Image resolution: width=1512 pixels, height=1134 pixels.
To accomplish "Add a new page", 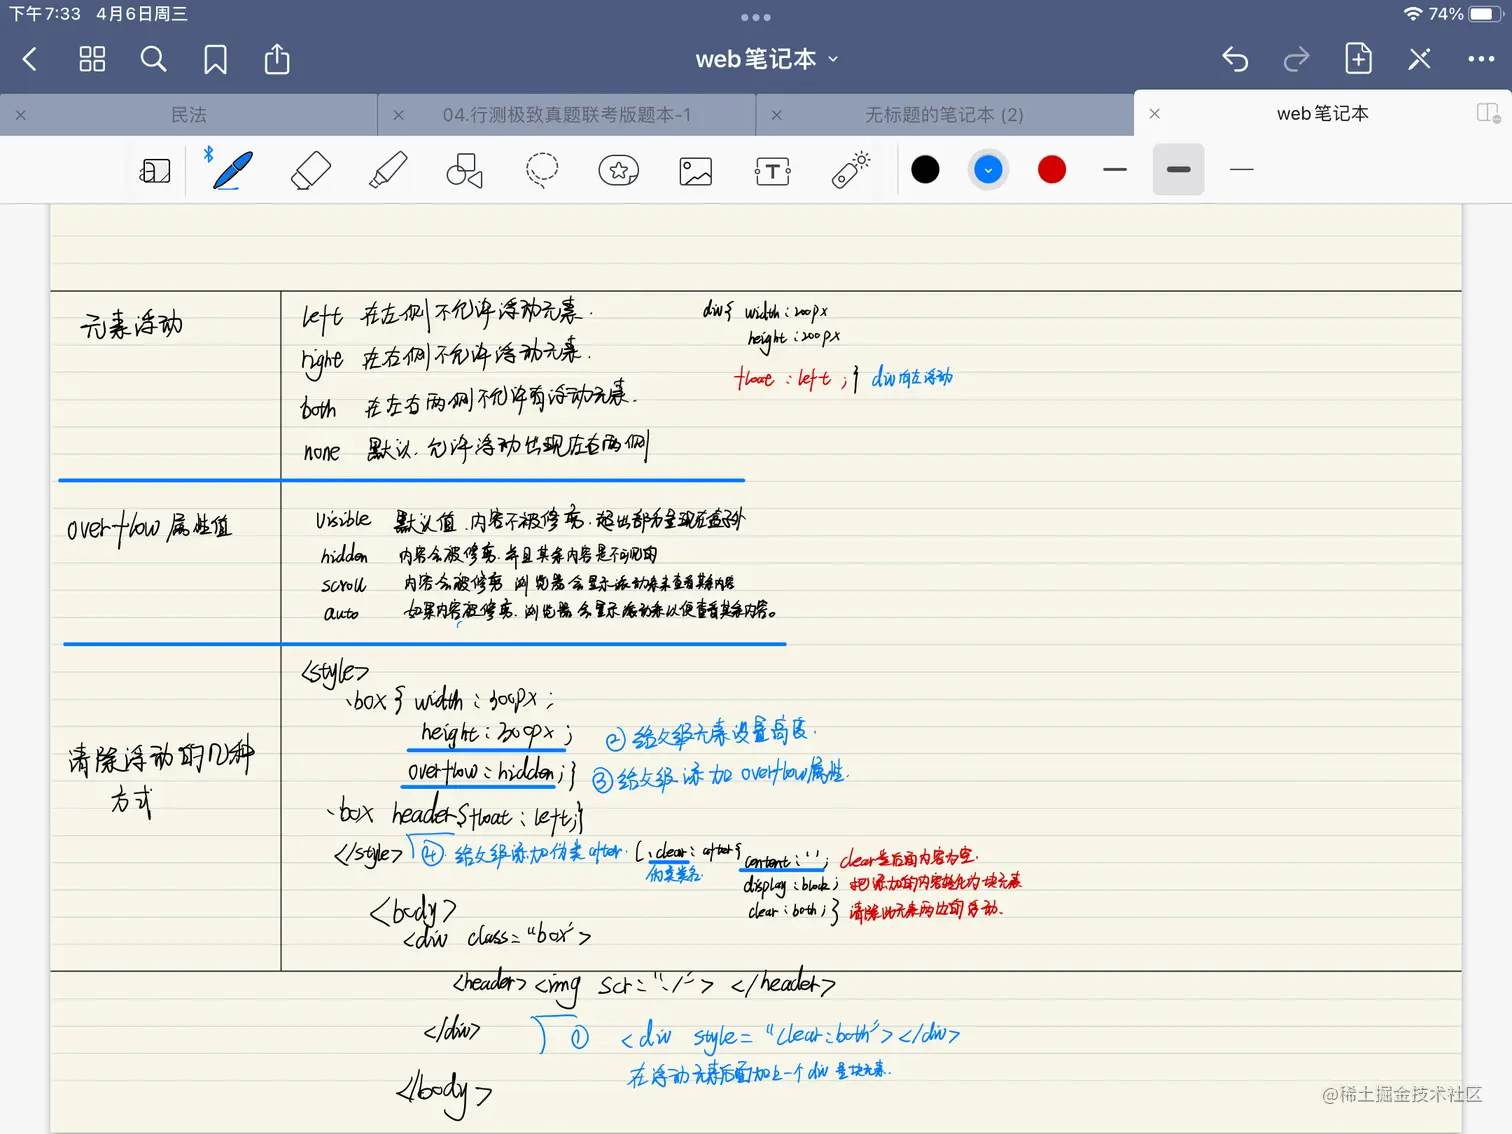I will pos(1358,59).
